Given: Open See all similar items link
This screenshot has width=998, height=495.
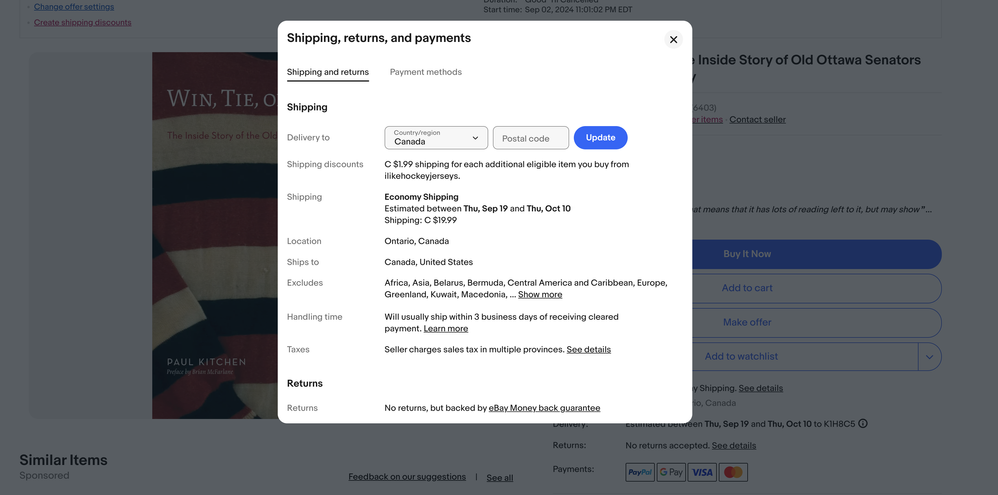Looking at the screenshot, I should tap(499, 478).
